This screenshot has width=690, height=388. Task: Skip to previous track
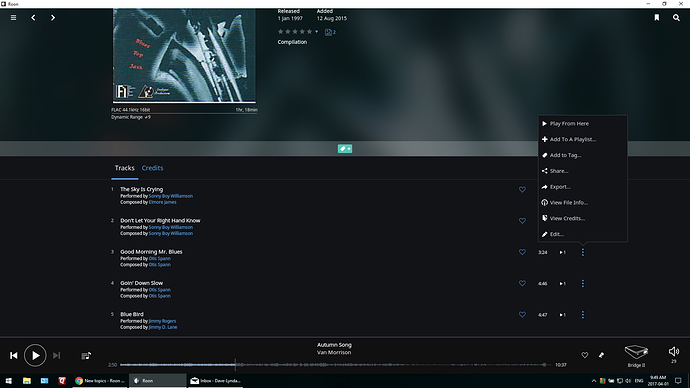point(14,355)
